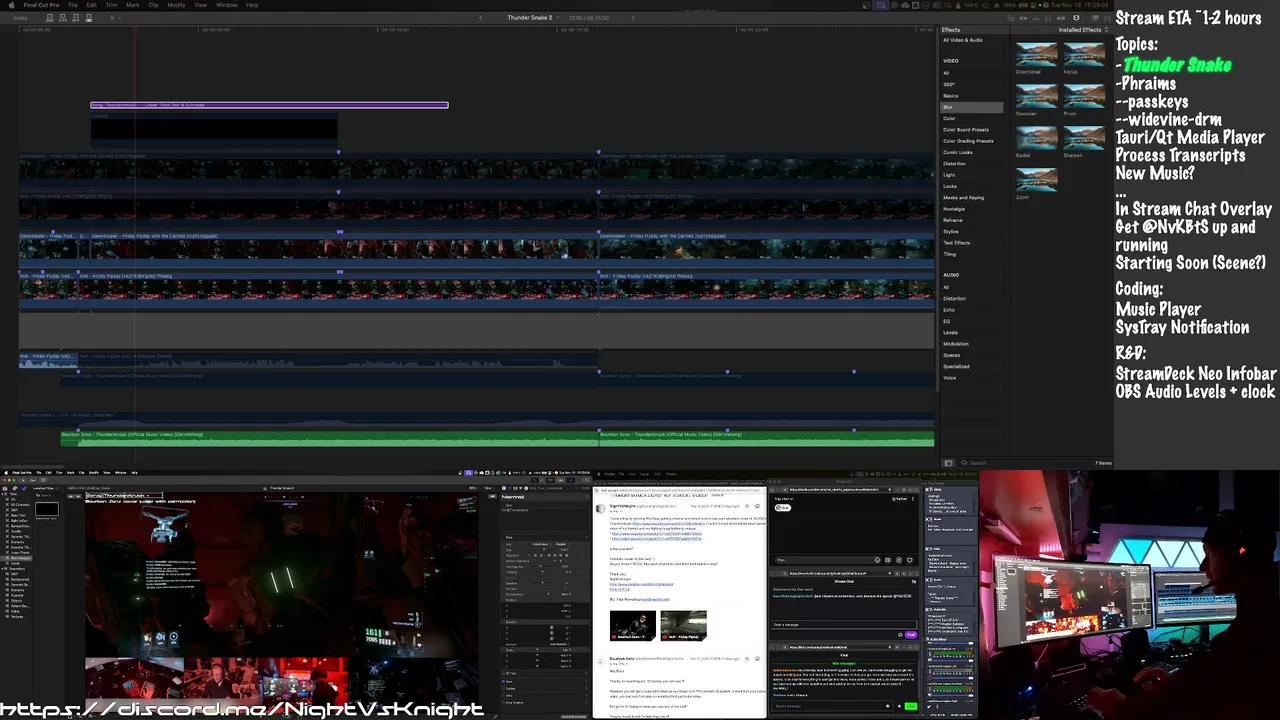
Task: Open the Trim menu
Action: (x=111, y=5)
